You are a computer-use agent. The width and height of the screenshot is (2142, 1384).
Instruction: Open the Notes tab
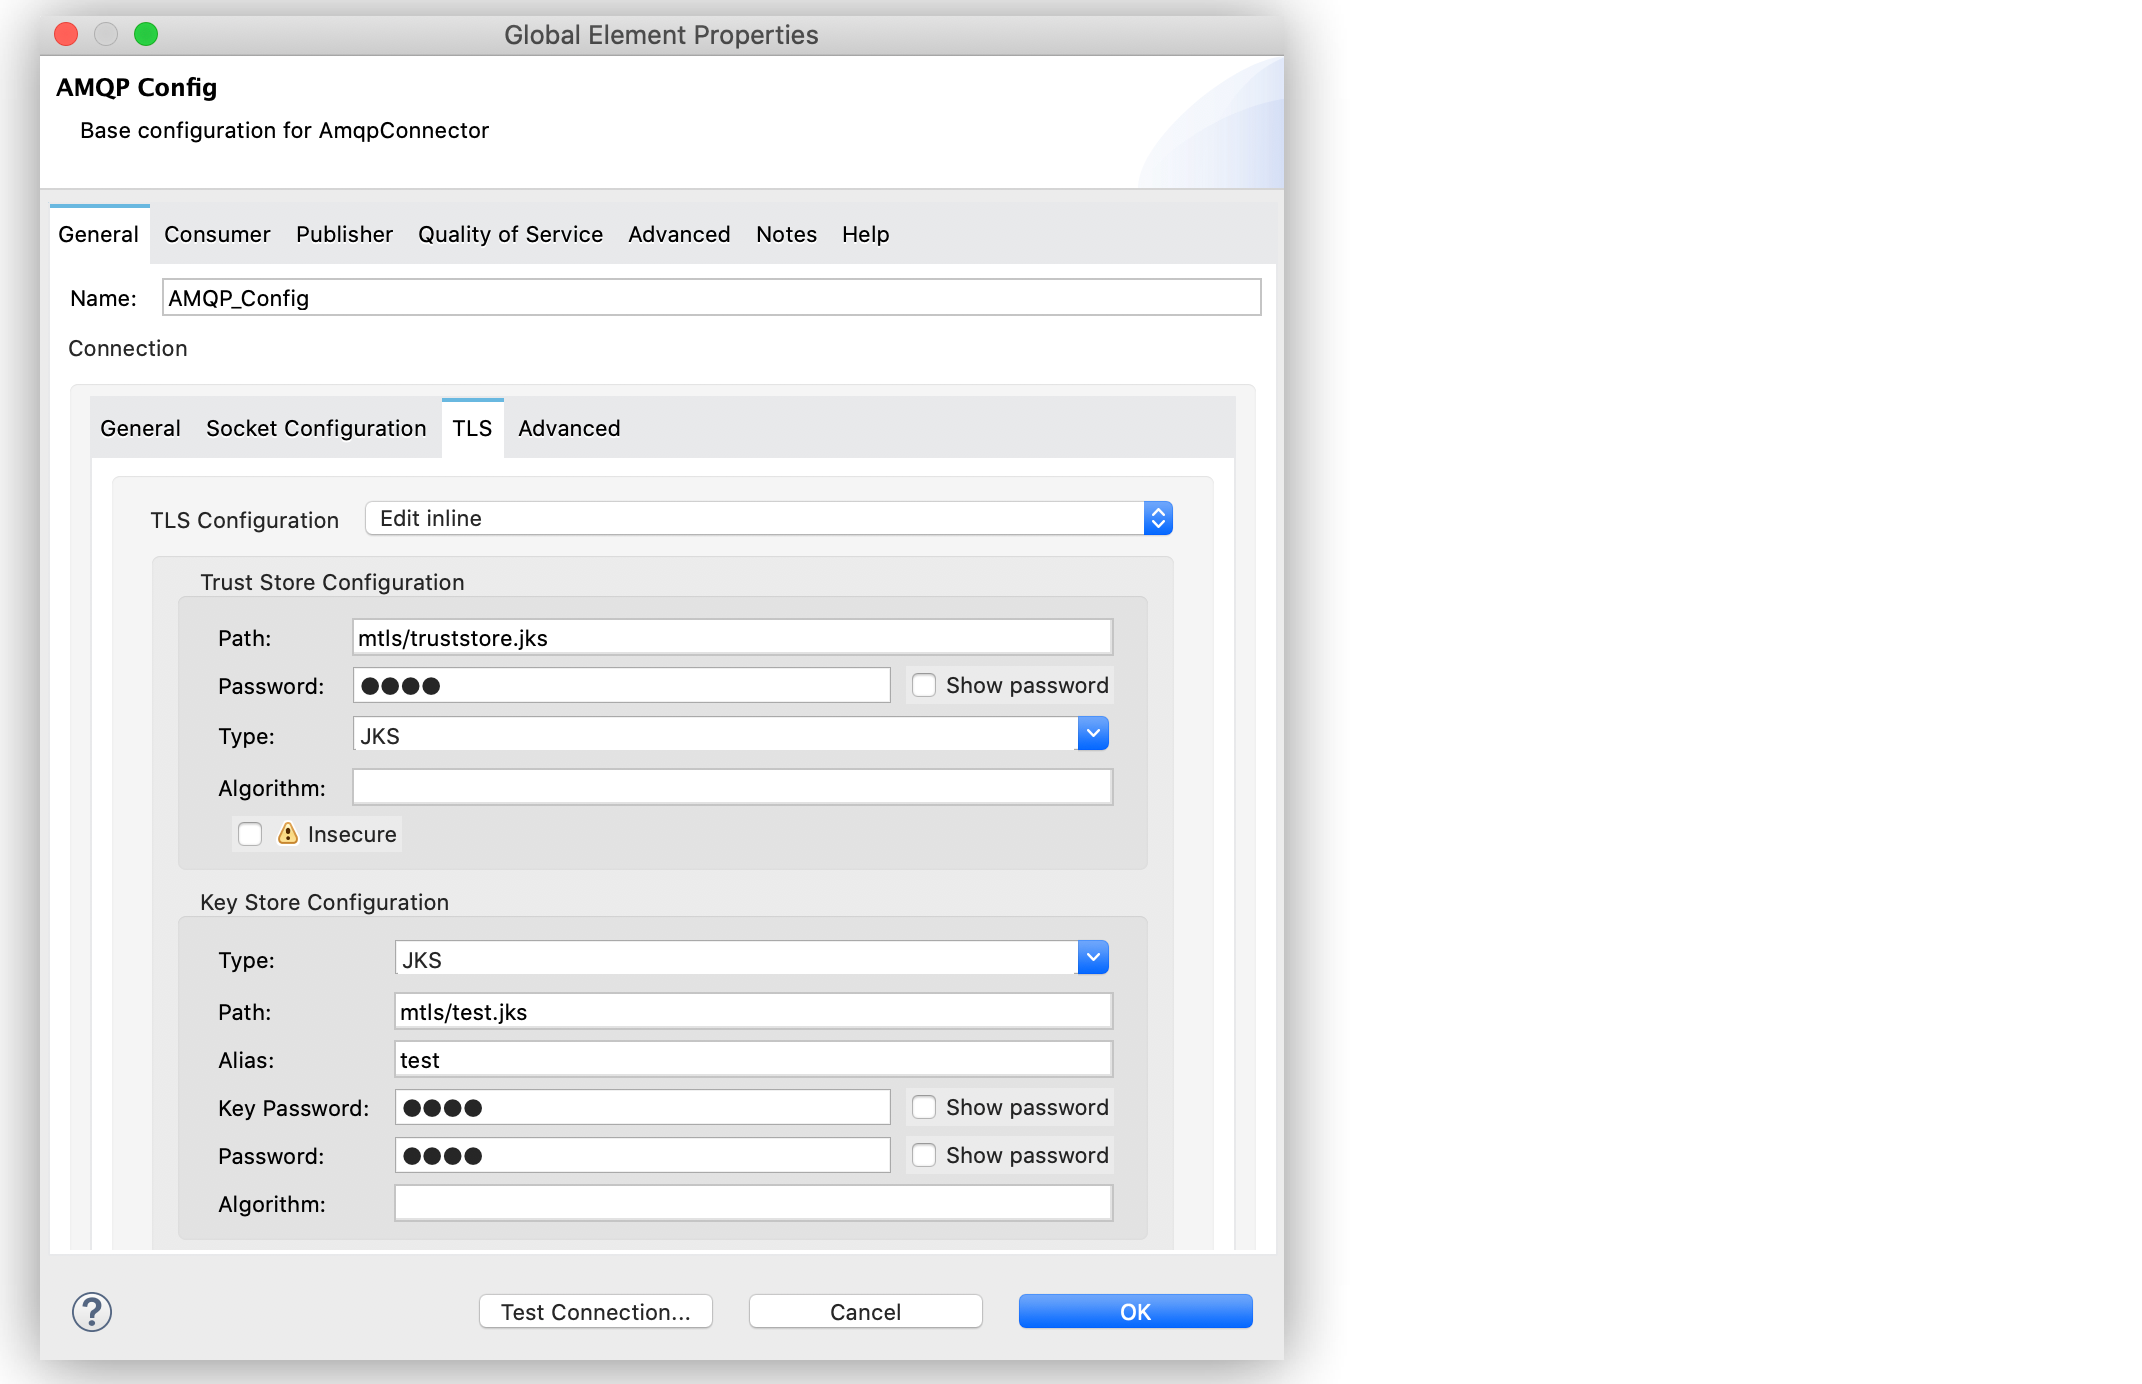click(785, 234)
